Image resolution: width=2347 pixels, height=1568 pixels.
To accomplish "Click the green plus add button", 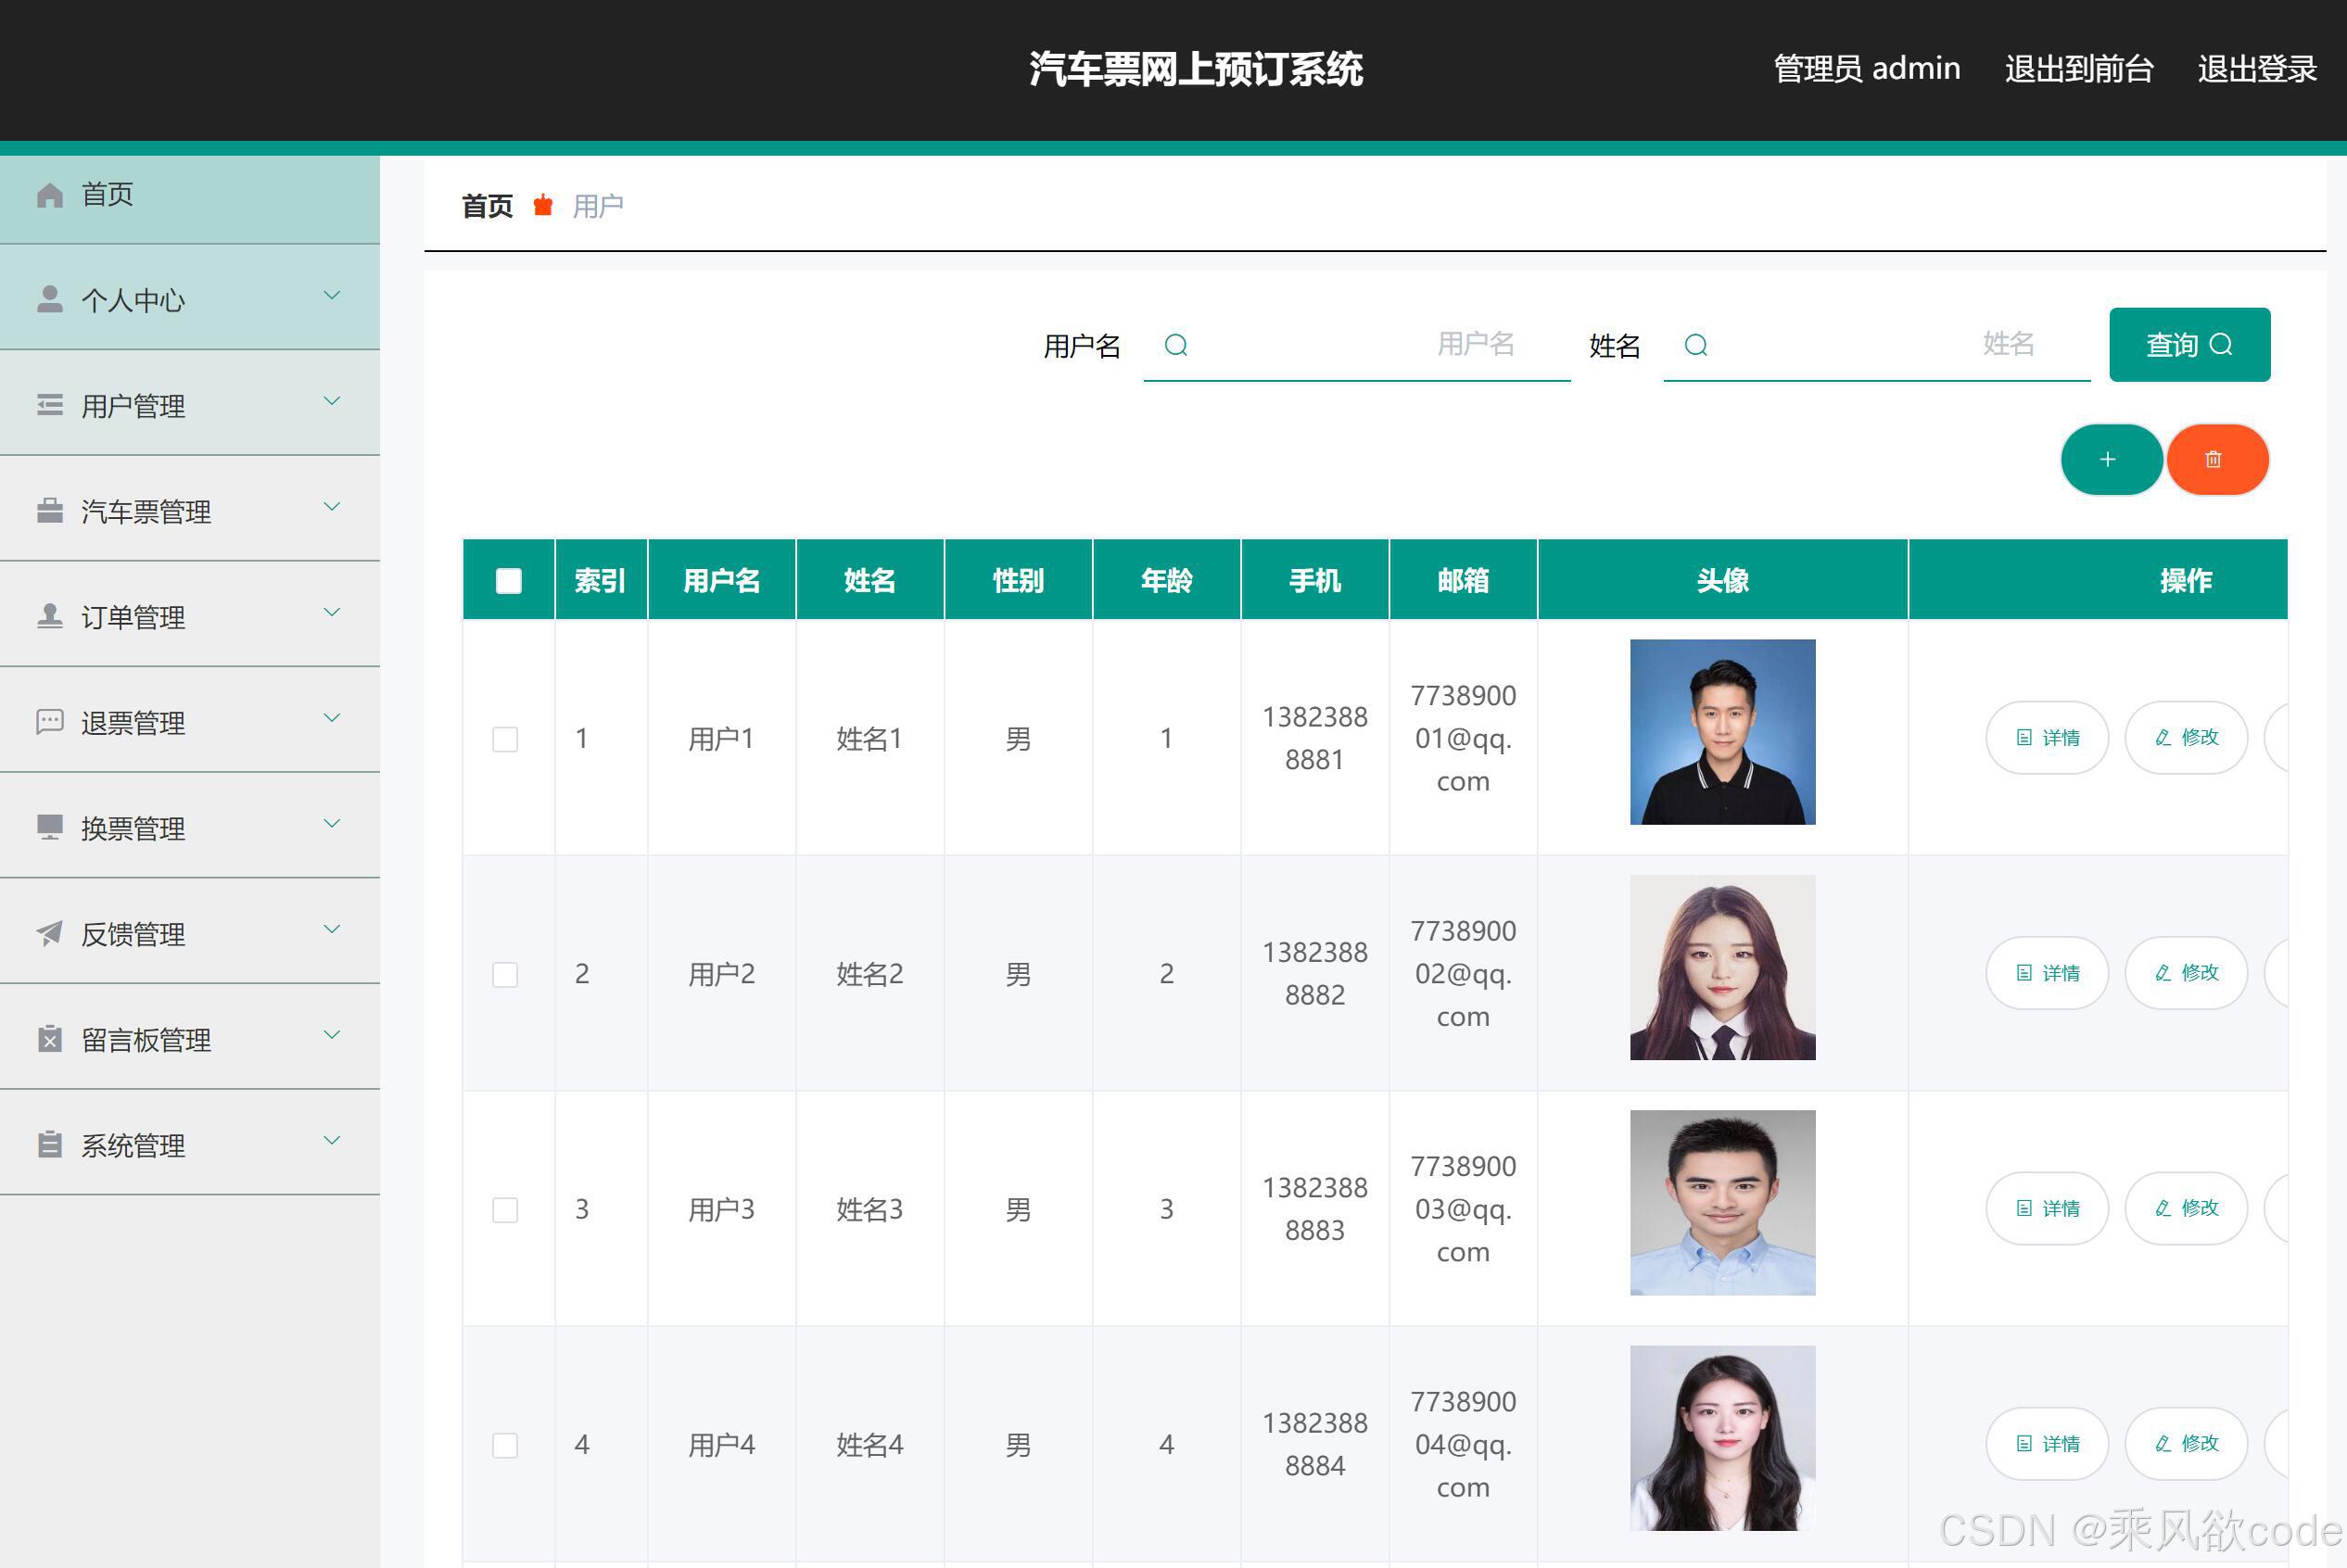I will point(2110,459).
